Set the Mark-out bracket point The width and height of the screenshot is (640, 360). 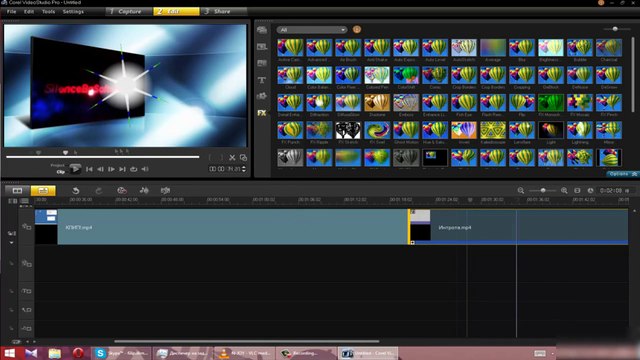(221, 158)
